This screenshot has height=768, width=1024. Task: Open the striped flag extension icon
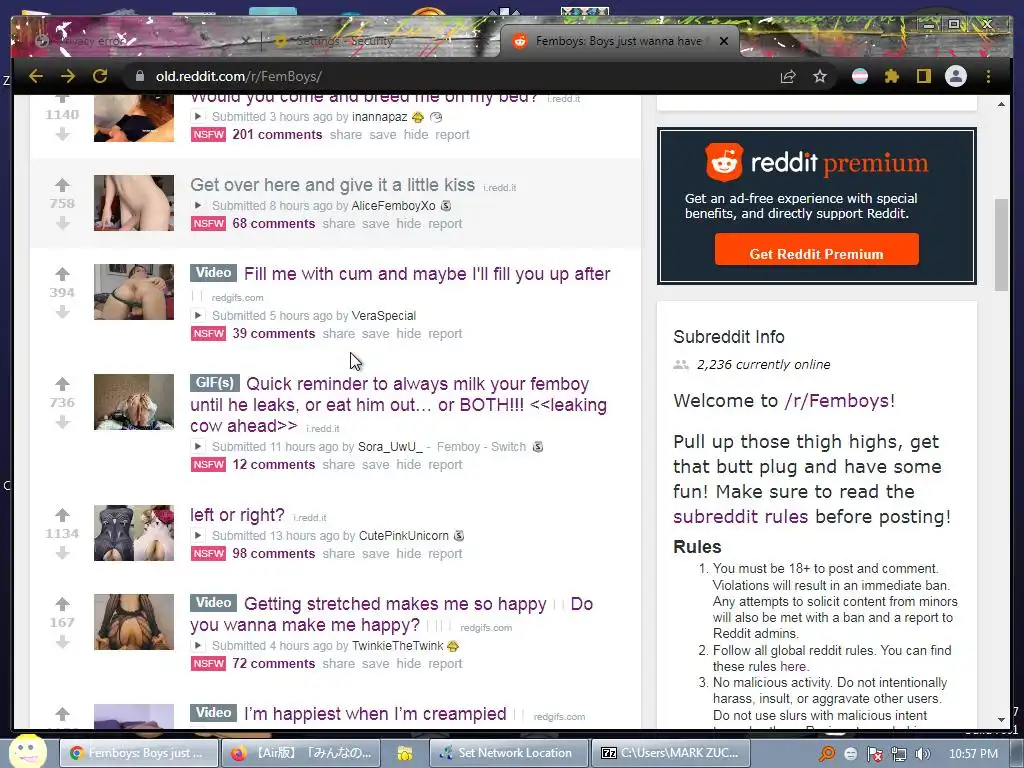(860, 76)
